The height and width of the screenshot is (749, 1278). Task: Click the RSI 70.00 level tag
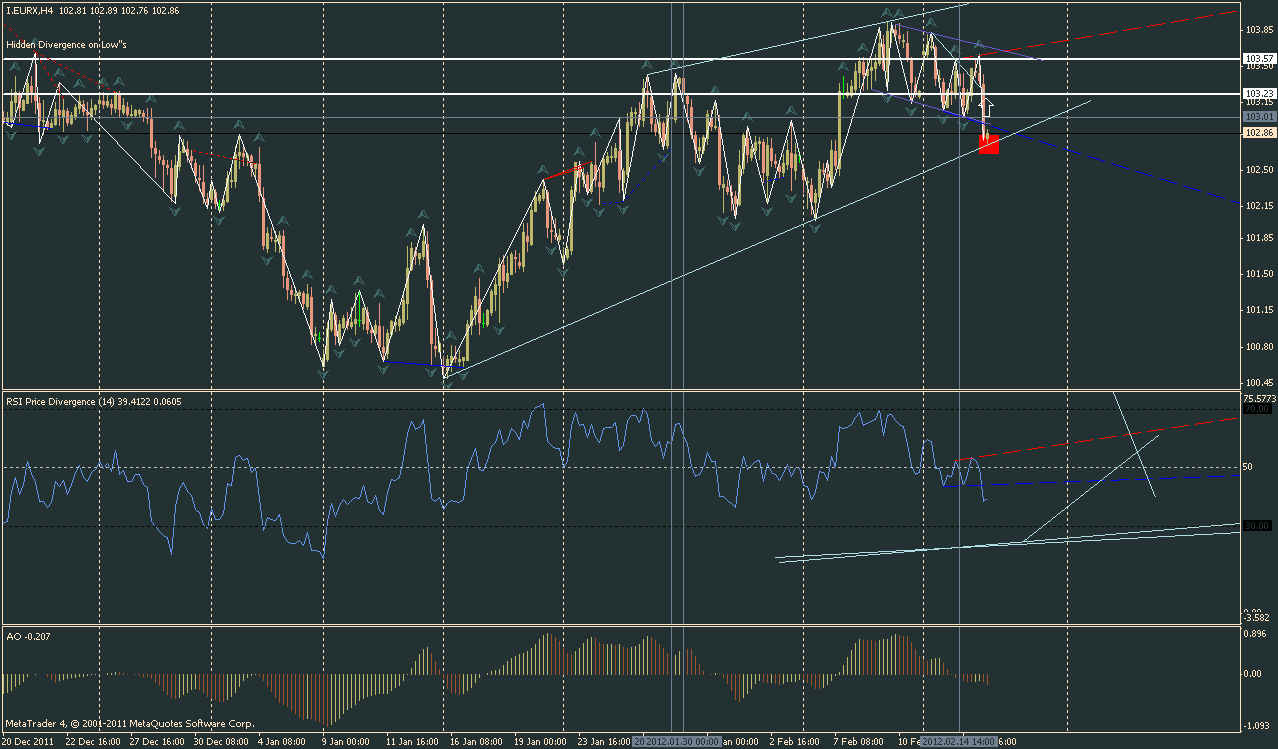pyautogui.click(x=1256, y=410)
